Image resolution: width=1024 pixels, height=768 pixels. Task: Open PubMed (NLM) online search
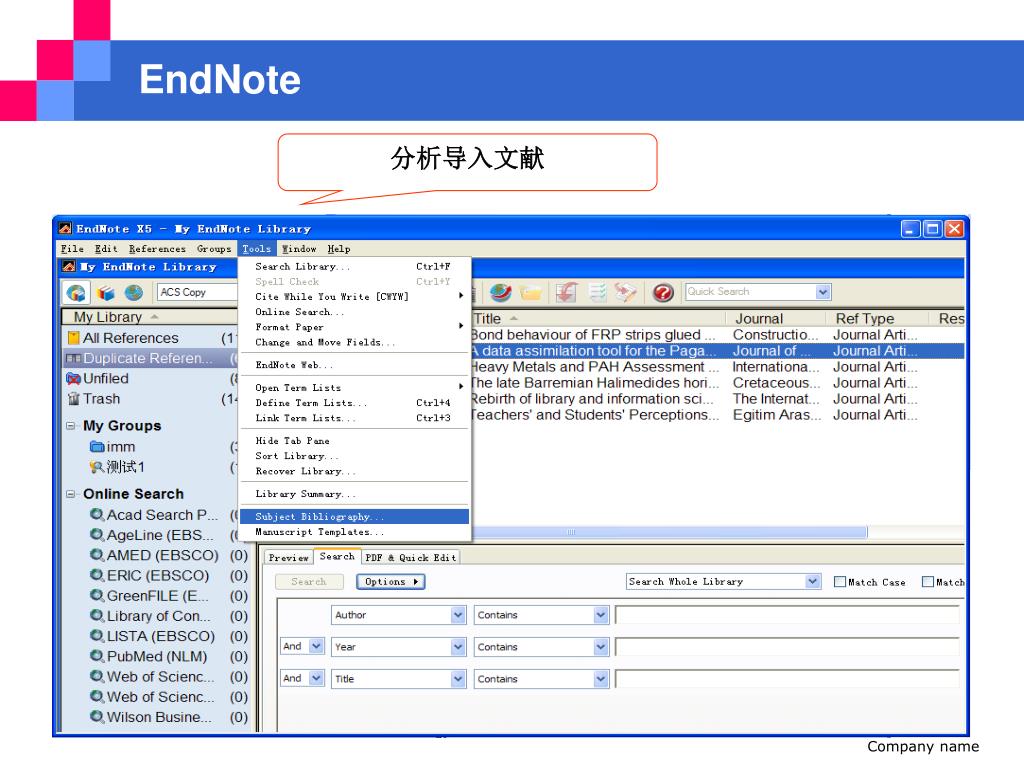point(148,657)
